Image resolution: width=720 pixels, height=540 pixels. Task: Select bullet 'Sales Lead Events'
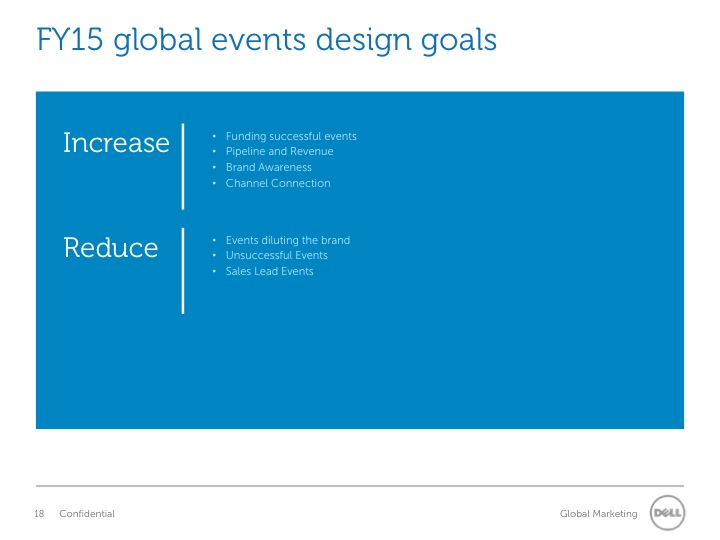coord(270,271)
